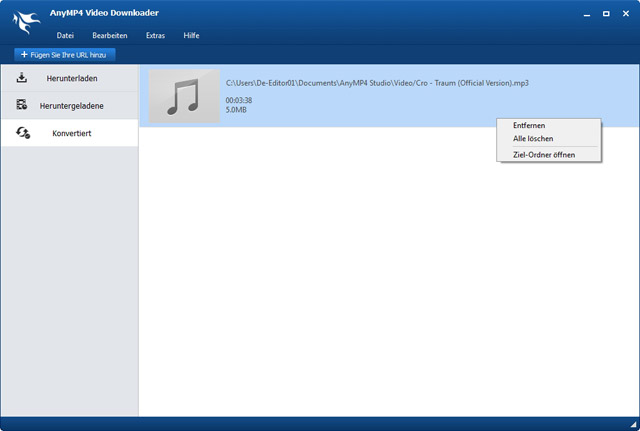Click the resize grip in bottom corner
This screenshot has width=640, height=431.
coord(634,424)
